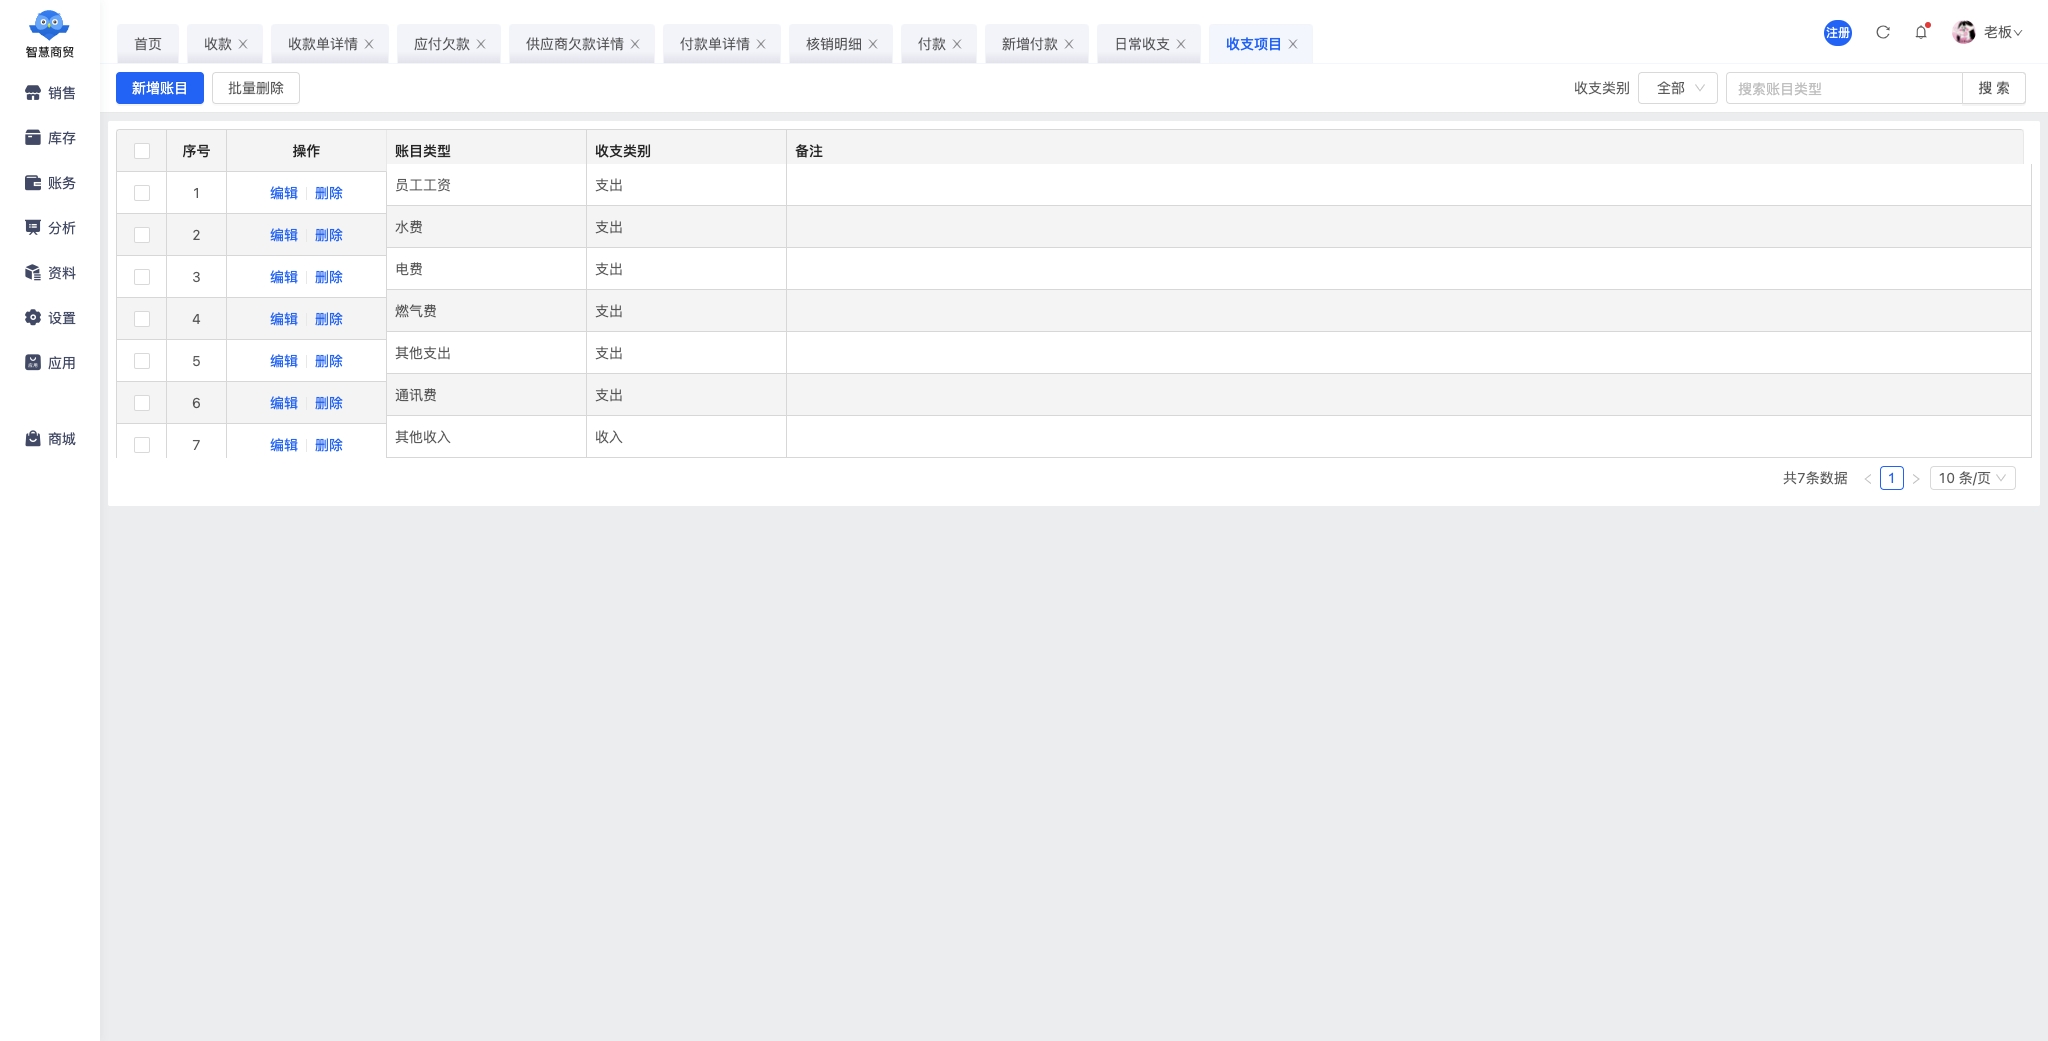Image resolution: width=2048 pixels, height=1041 pixels.
Task: Select page 1 in pagination
Action: tap(1891, 478)
